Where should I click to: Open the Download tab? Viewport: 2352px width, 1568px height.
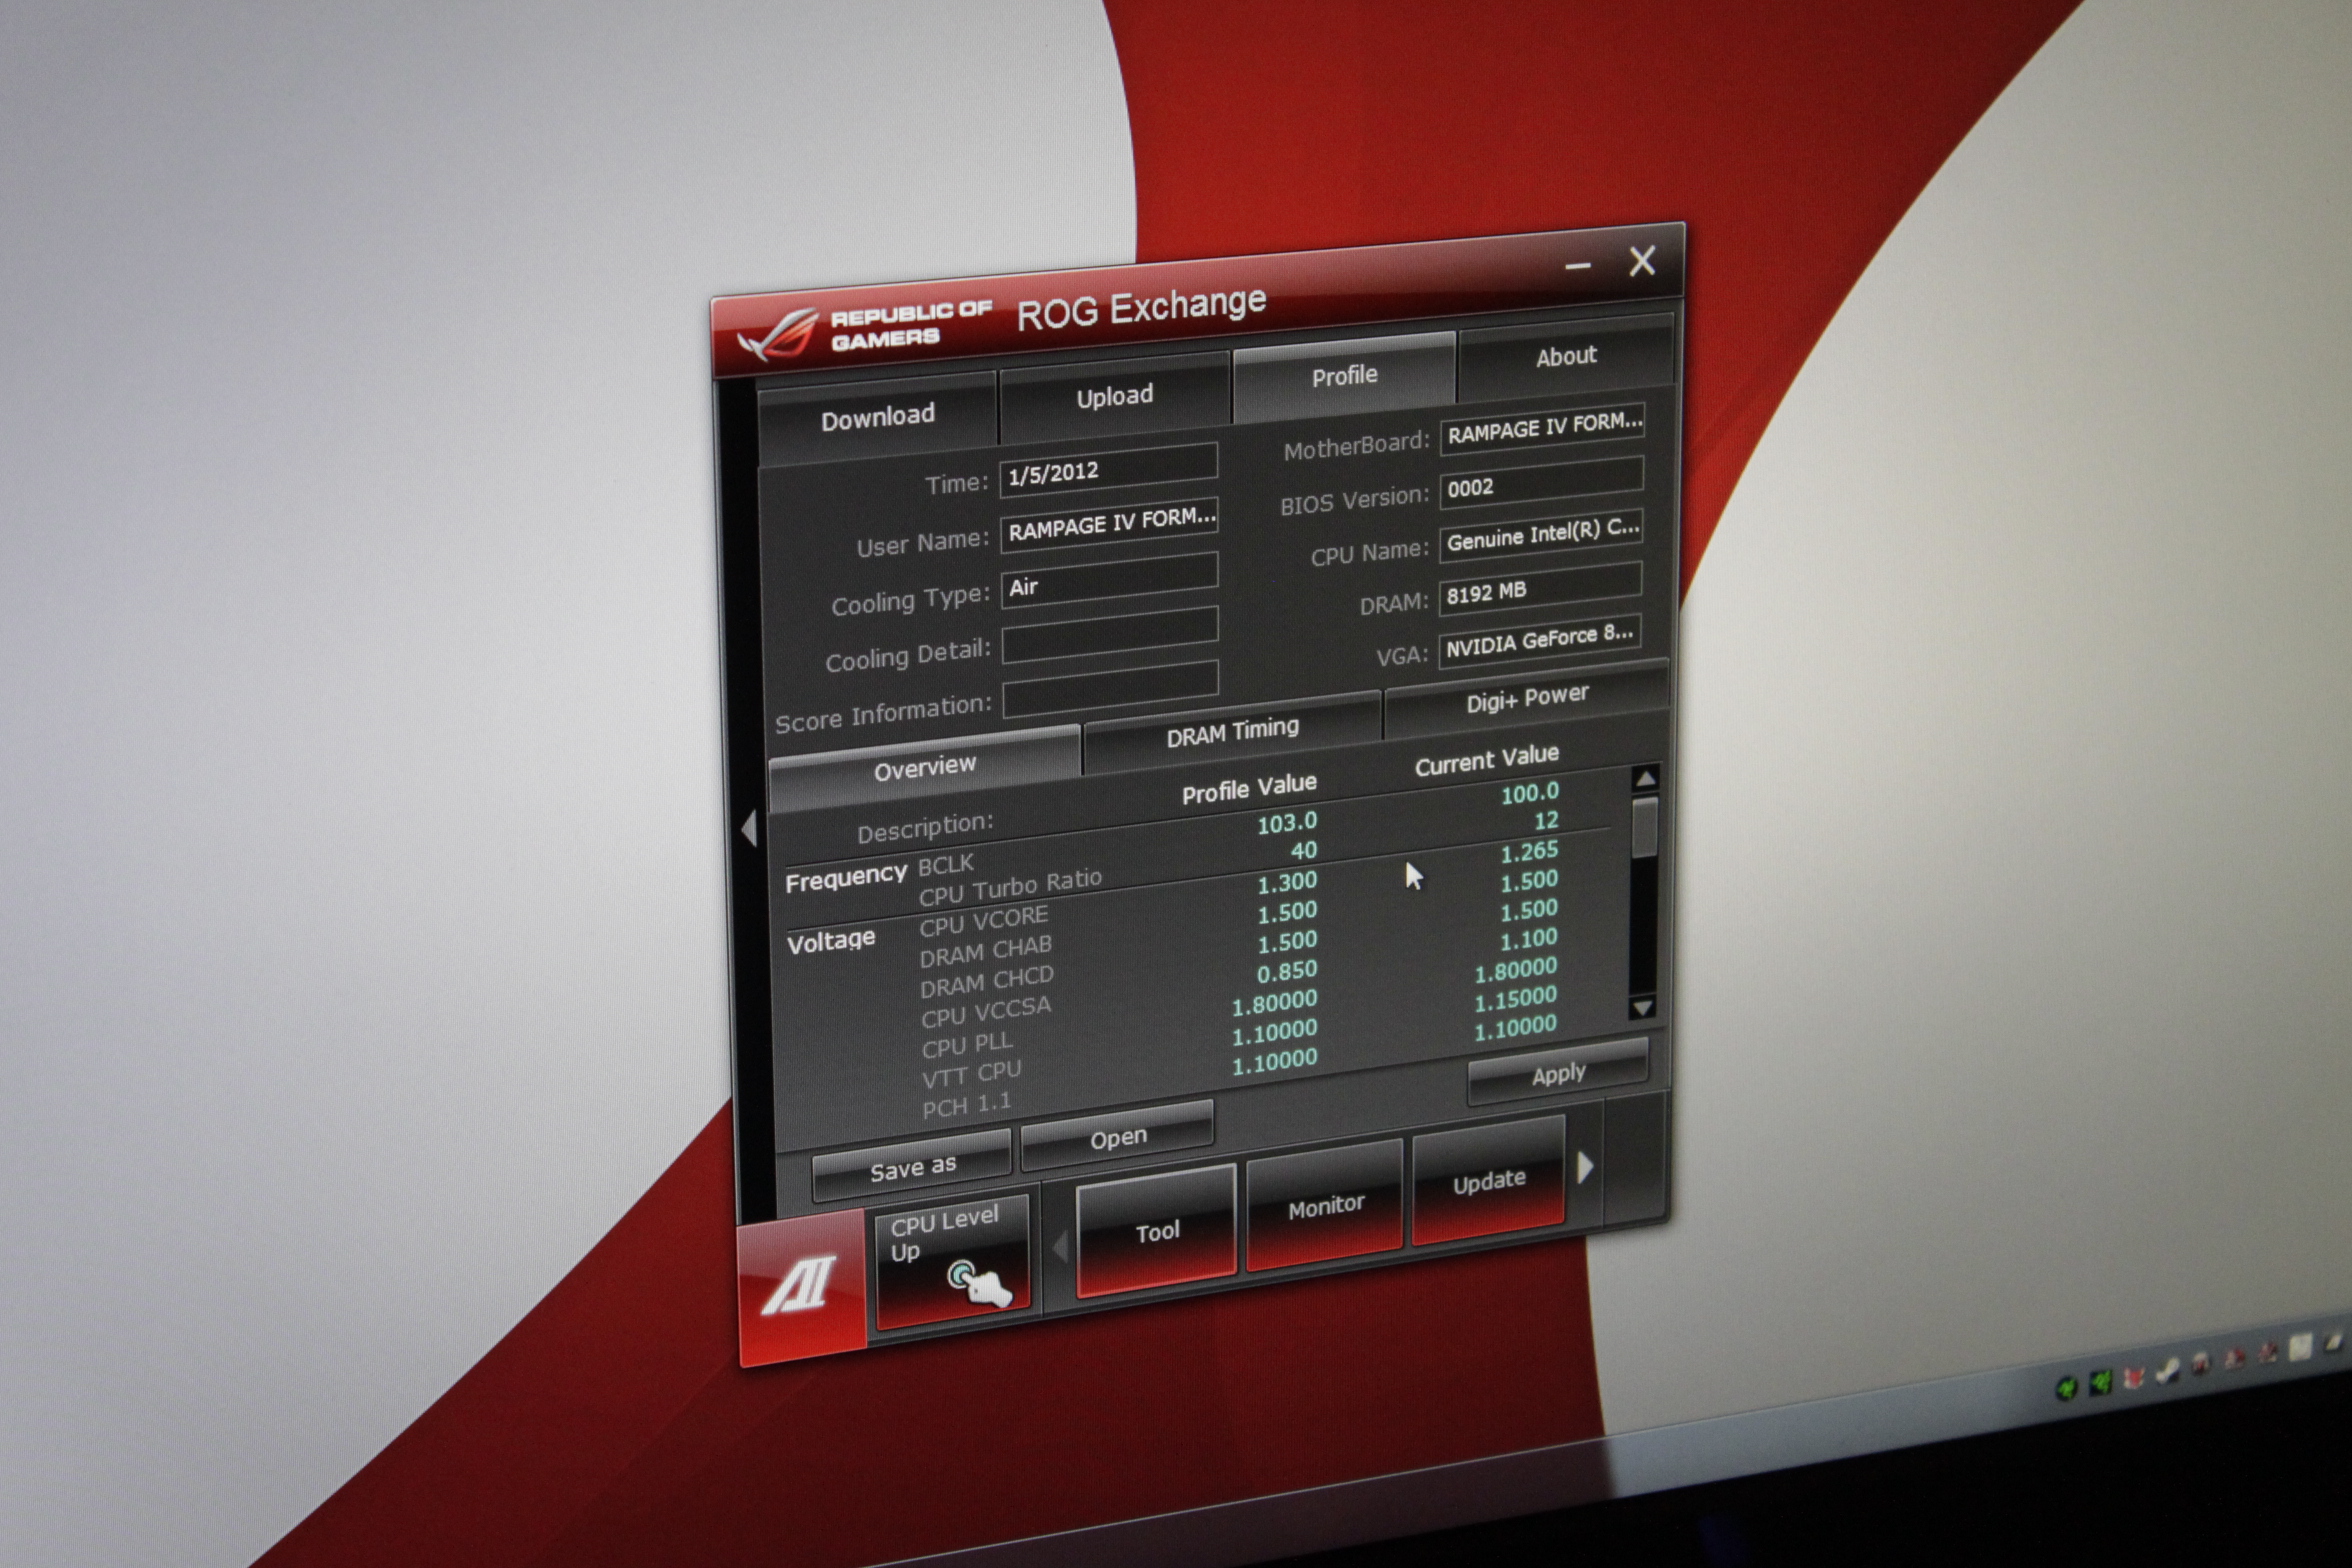[877, 417]
